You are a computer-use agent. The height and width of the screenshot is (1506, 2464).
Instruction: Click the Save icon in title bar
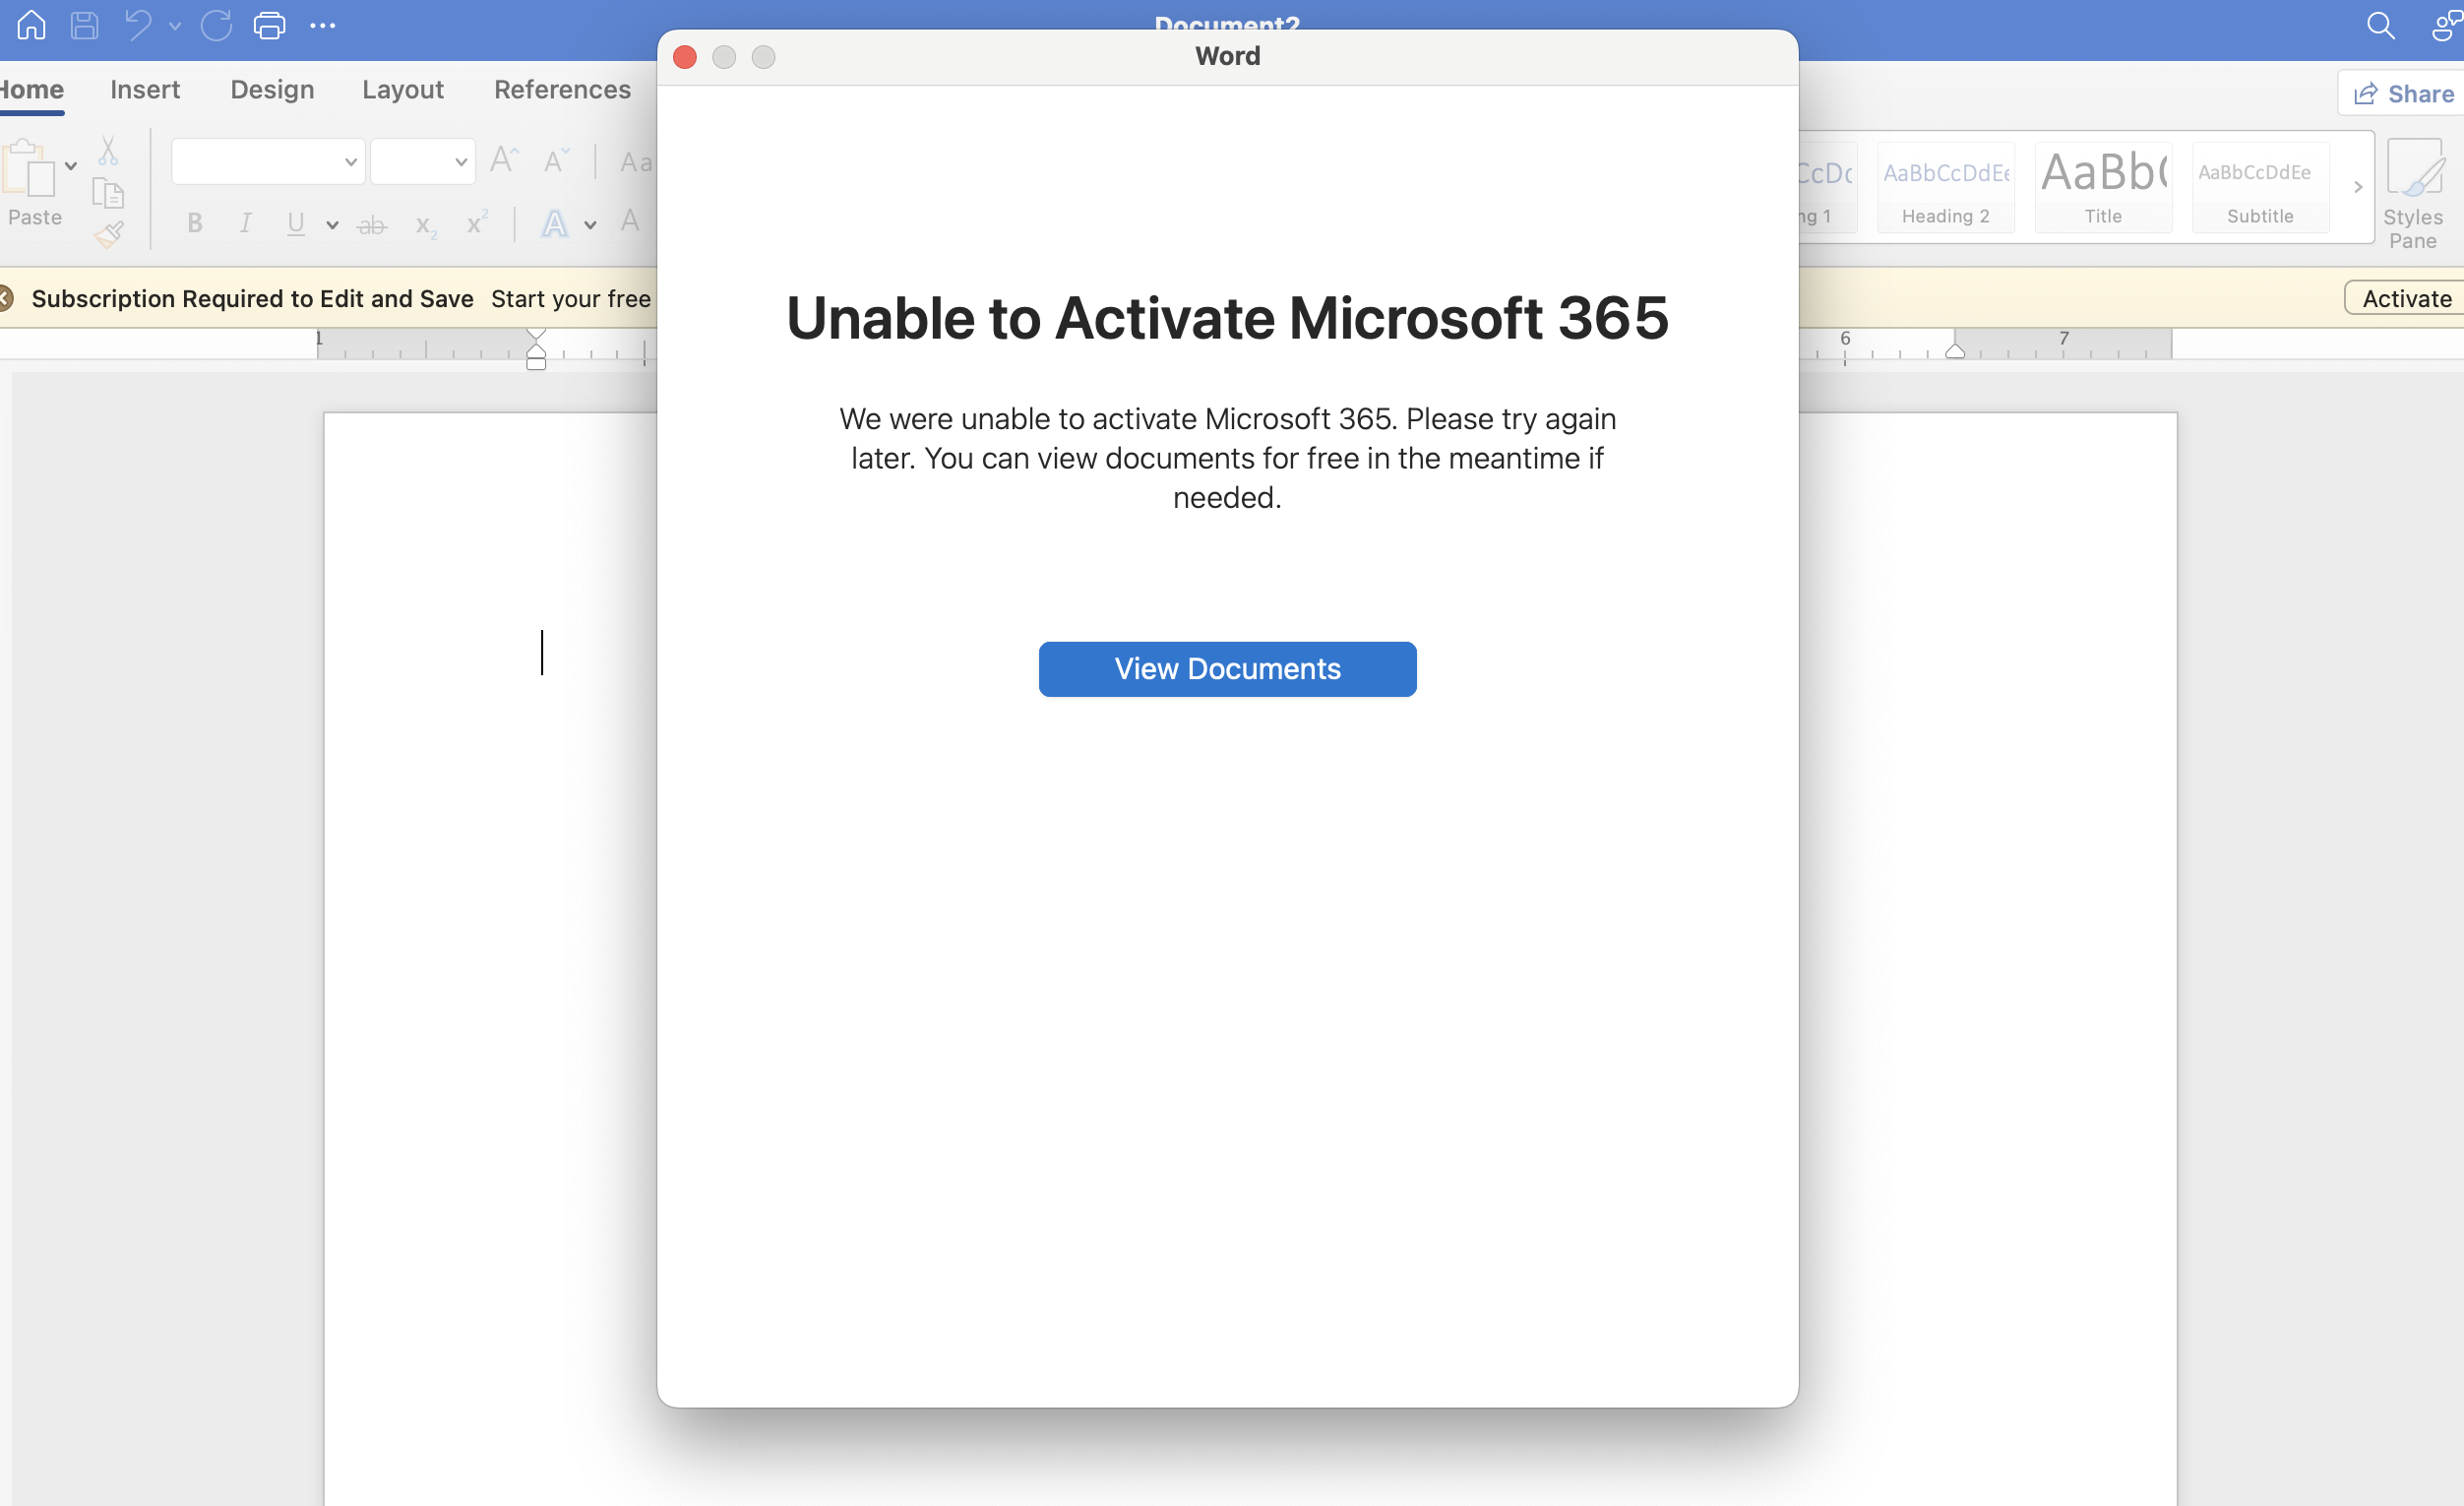coord(85,25)
